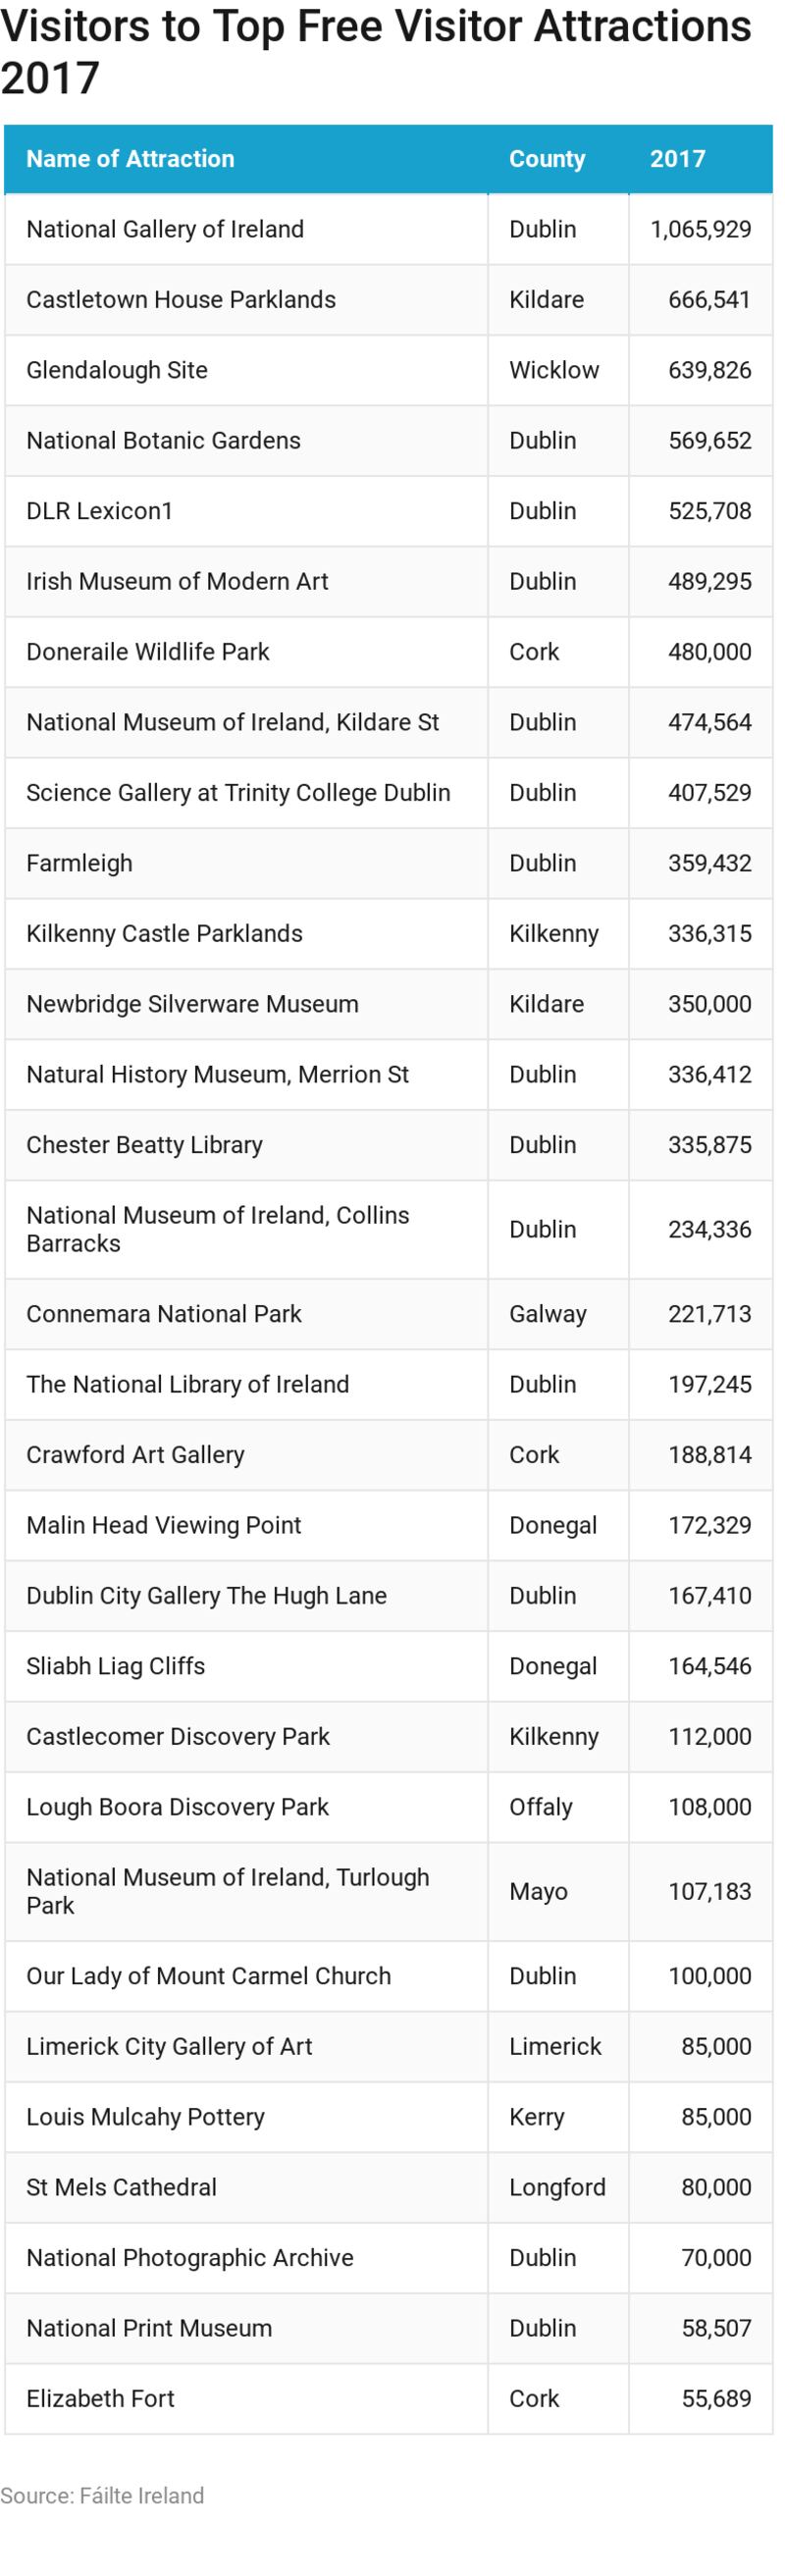Select the DLR Lexicon1 table cell
785x2576 pixels.
(x=99, y=511)
